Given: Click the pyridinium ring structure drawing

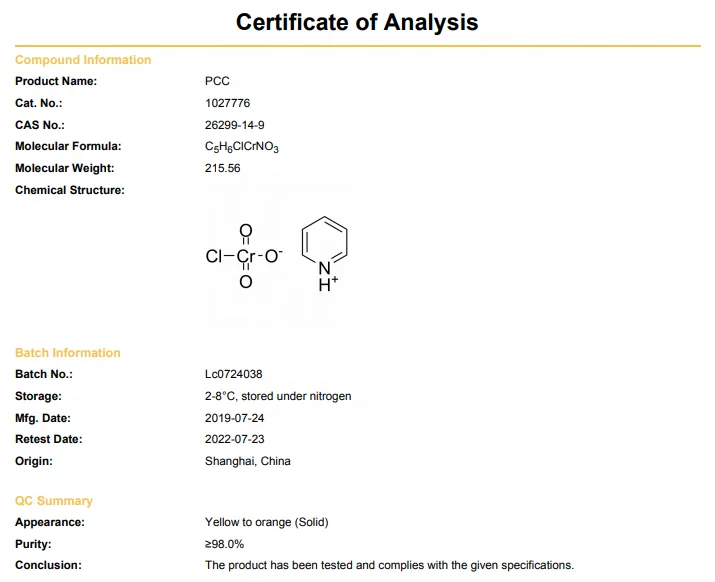Looking at the screenshot, I should 324,255.
